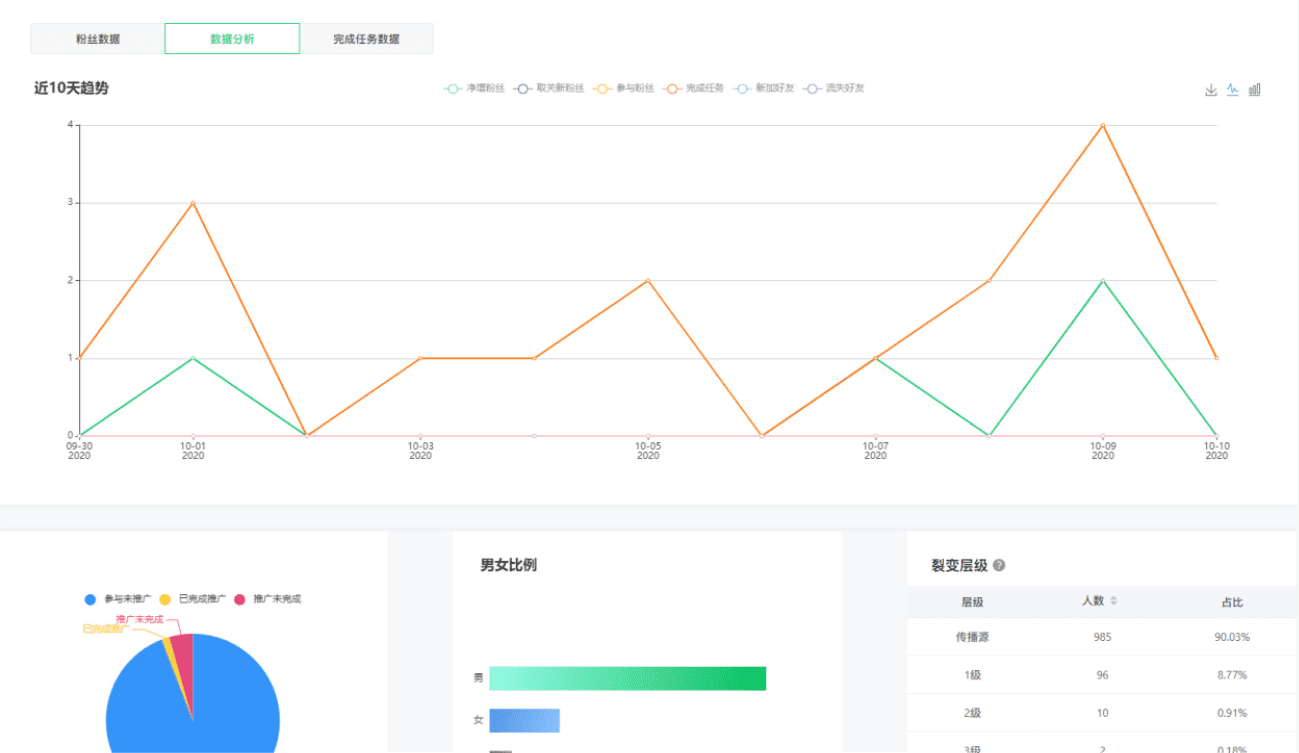
Task: Click the 层级 column header
Action: (x=972, y=602)
